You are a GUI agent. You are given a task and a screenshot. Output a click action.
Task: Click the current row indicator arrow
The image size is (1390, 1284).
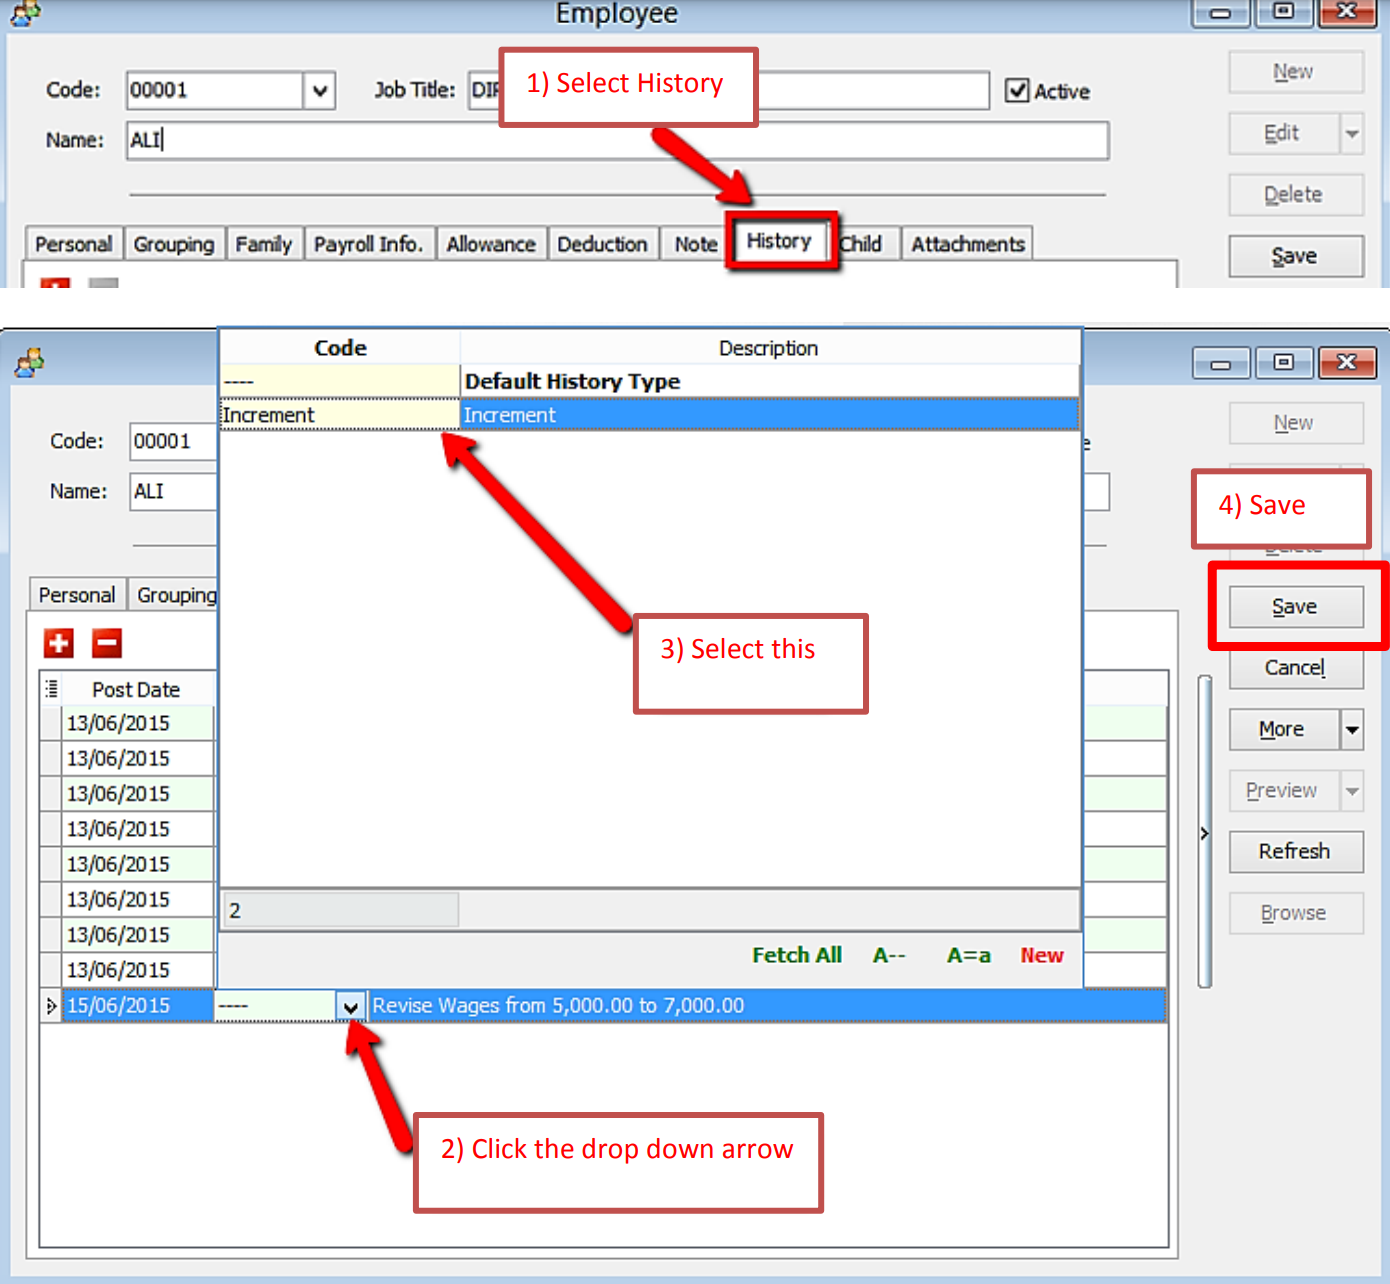click(51, 1005)
